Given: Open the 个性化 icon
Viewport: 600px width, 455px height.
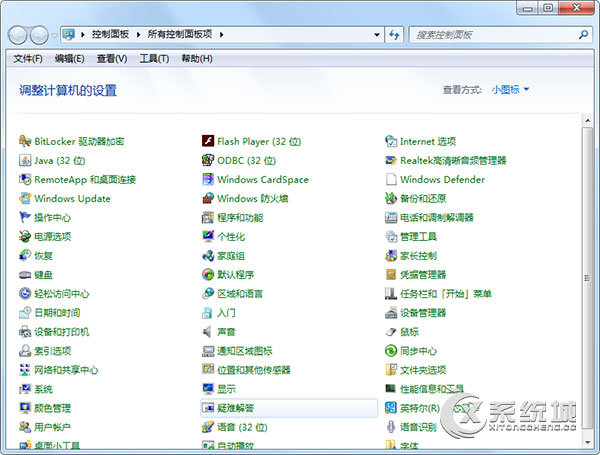Looking at the screenshot, I should coord(208,236).
